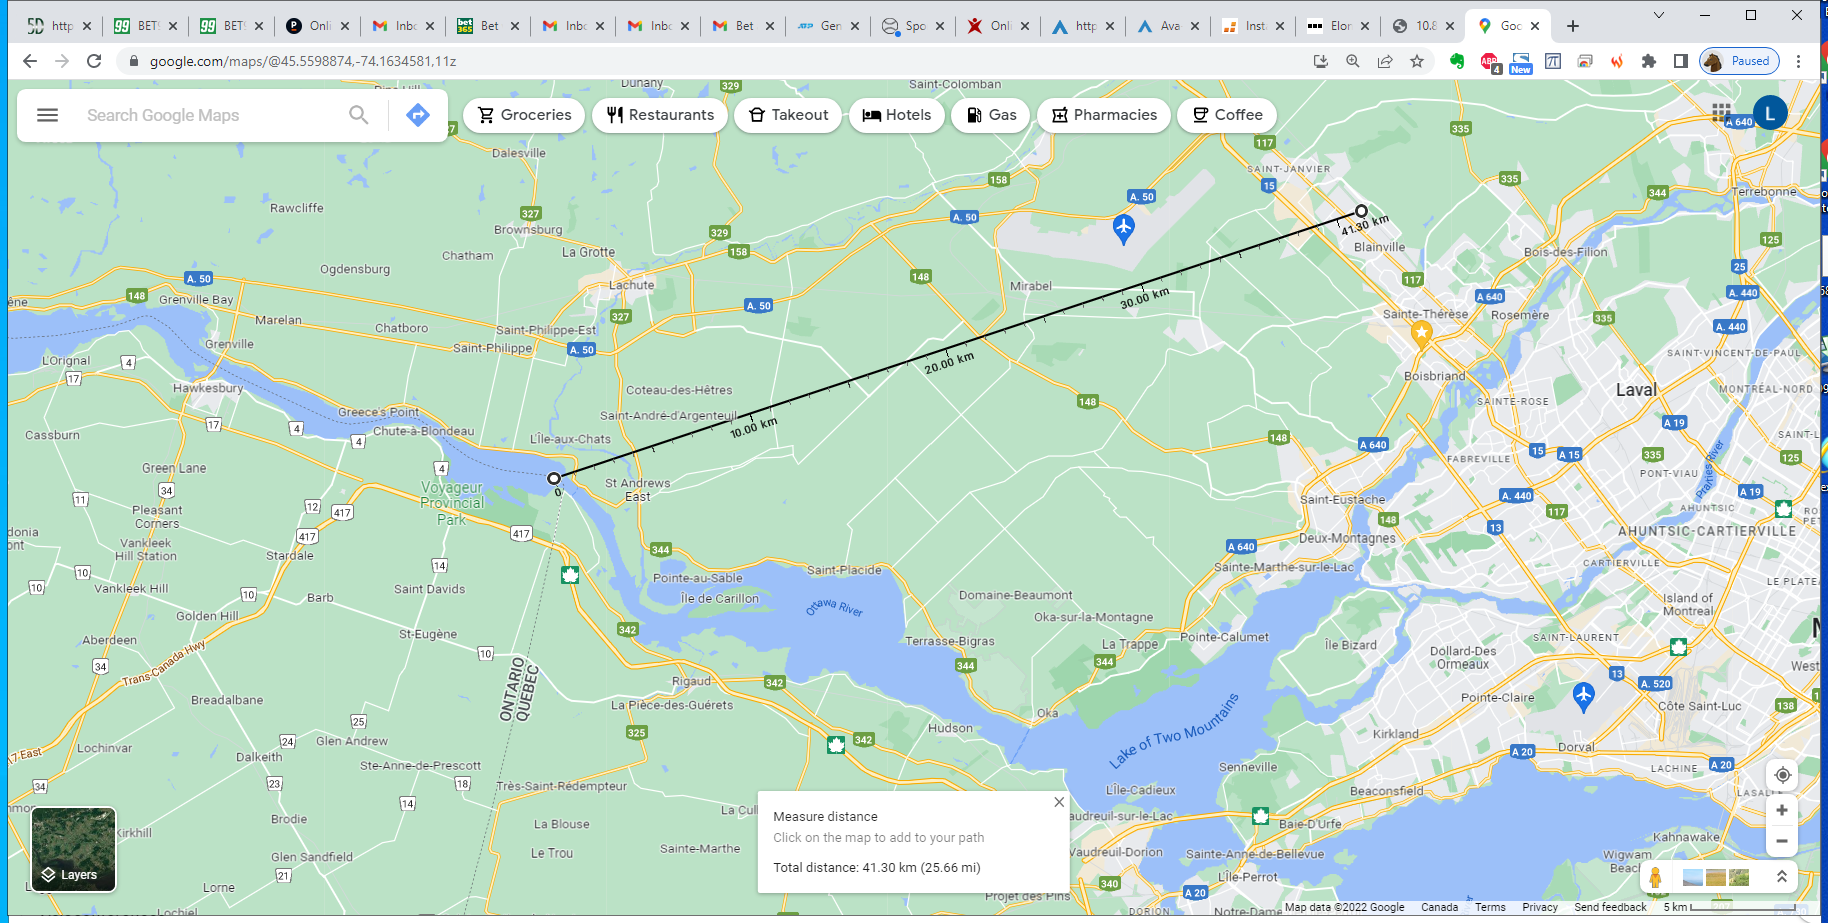Open the Chrome three-dot menu
The image size is (1828, 923).
(x=1798, y=61)
